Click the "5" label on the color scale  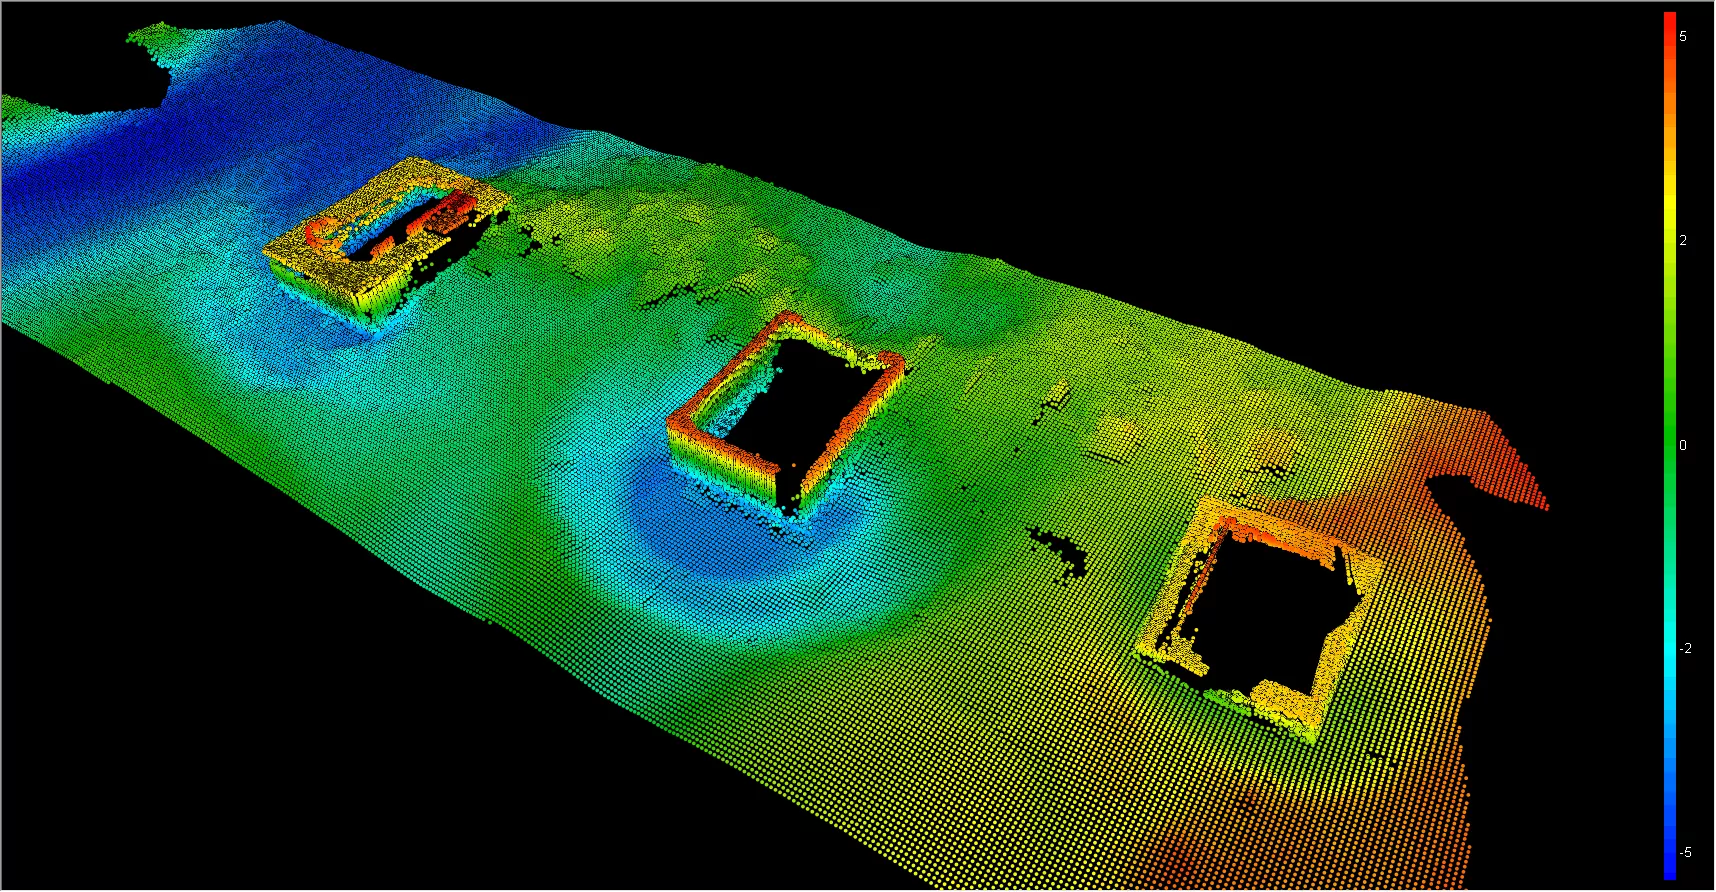coord(1683,36)
